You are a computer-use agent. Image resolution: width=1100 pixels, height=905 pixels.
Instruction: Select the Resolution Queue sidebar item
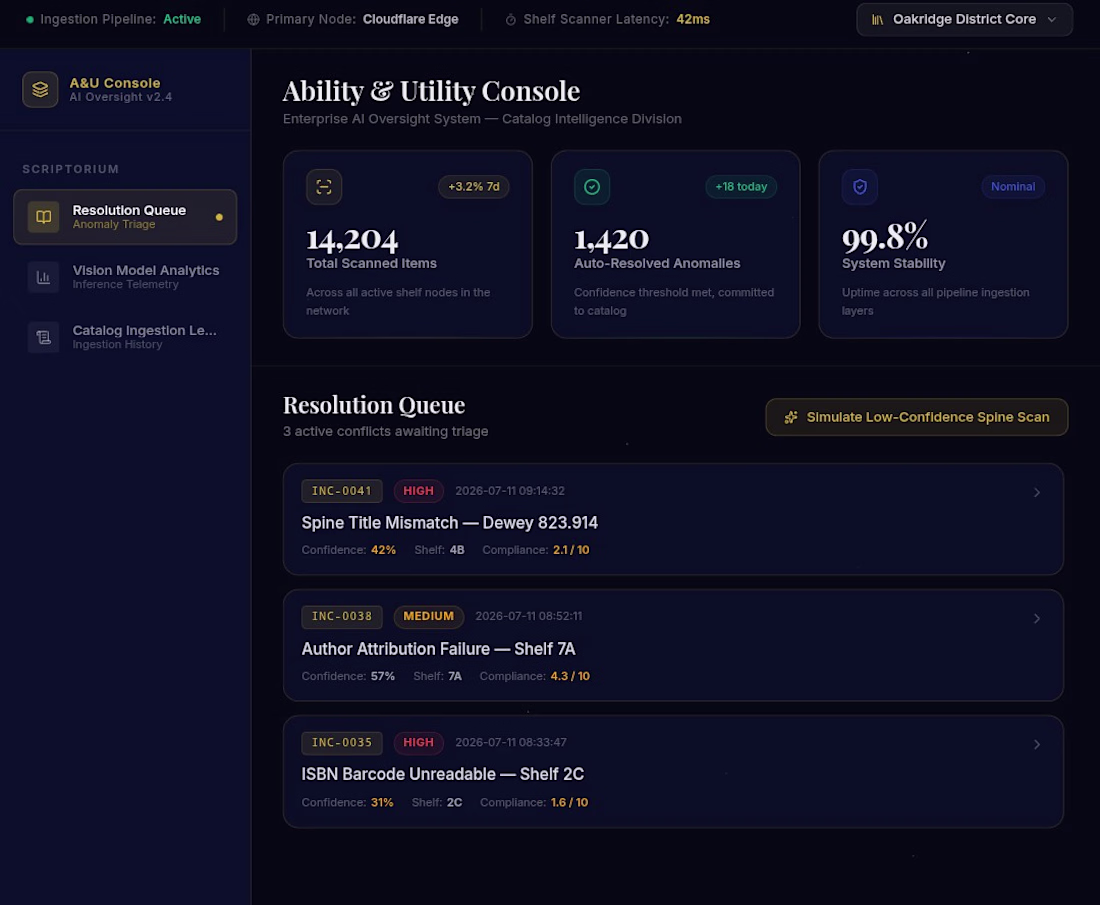pos(125,217)
